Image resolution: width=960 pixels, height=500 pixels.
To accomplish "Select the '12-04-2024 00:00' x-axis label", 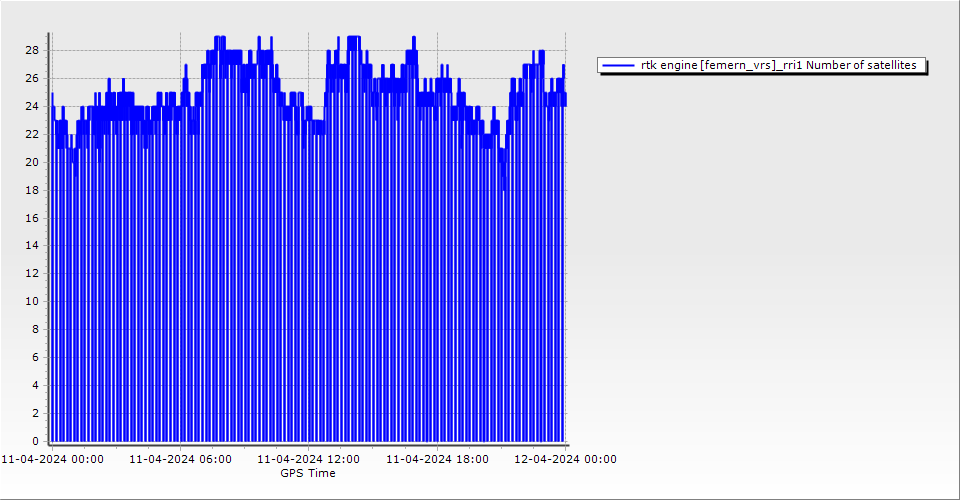I will [x=565, y=459].
